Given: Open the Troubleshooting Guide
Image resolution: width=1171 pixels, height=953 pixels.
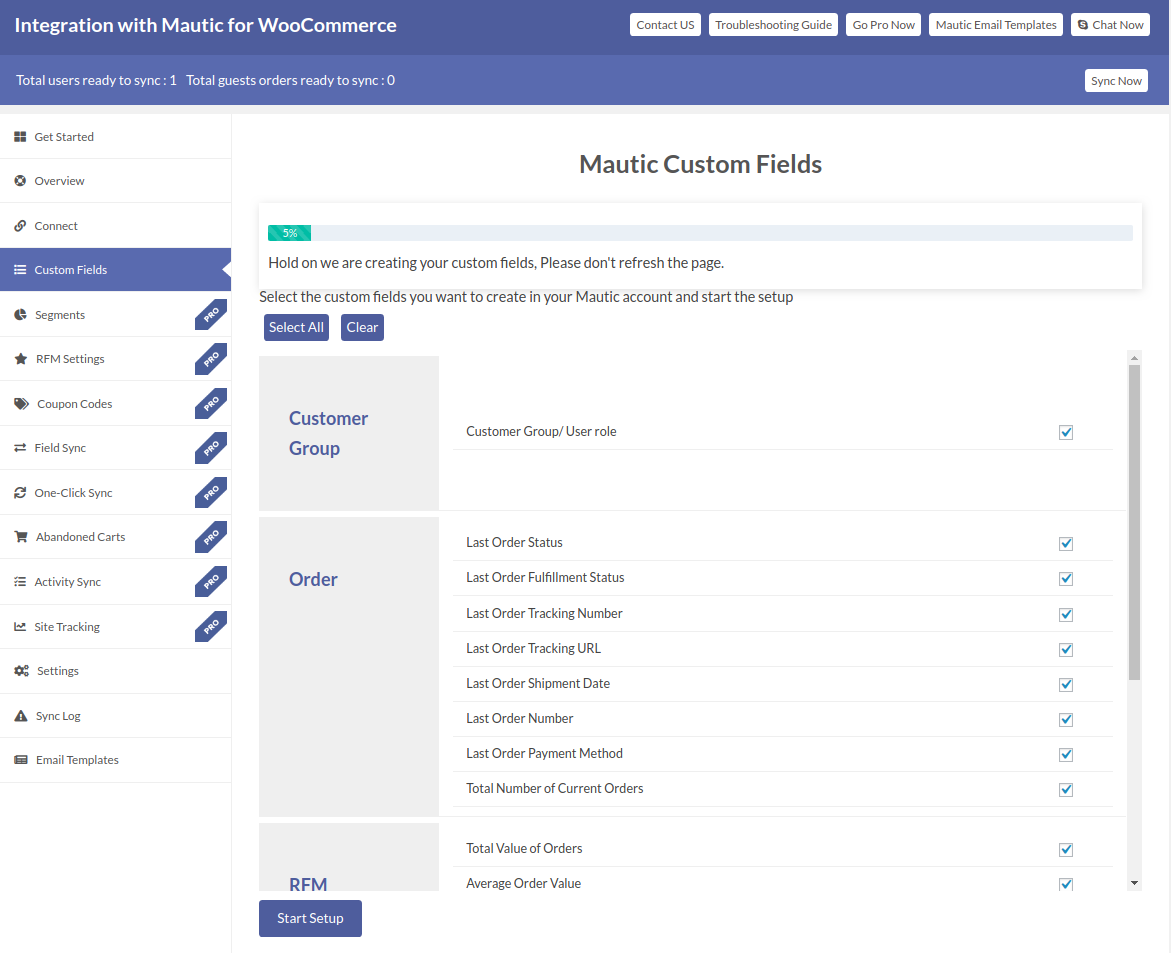Looking at the screenshot, I should pos(773,25).
